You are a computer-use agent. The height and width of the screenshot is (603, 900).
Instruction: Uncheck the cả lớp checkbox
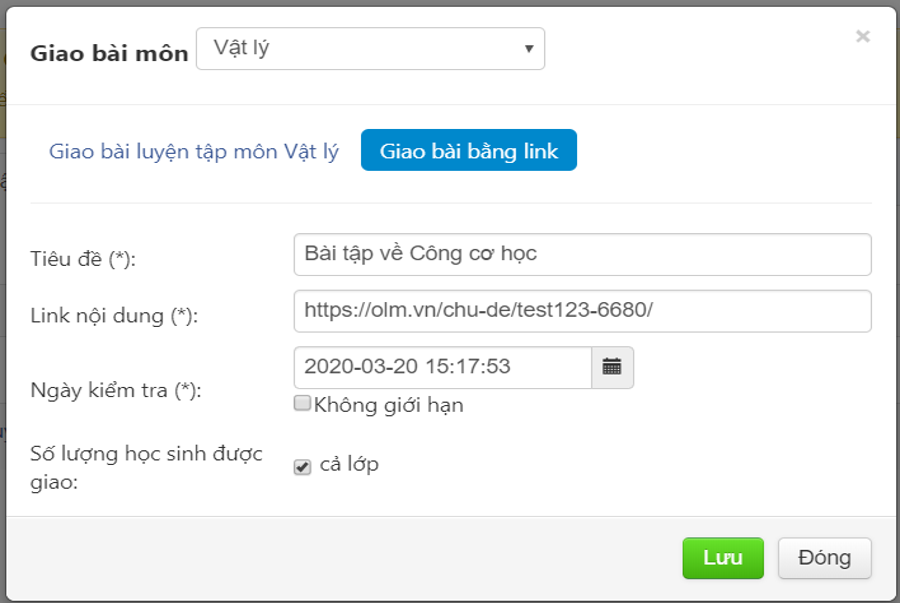pyautogui.click(x=302, y=467)
